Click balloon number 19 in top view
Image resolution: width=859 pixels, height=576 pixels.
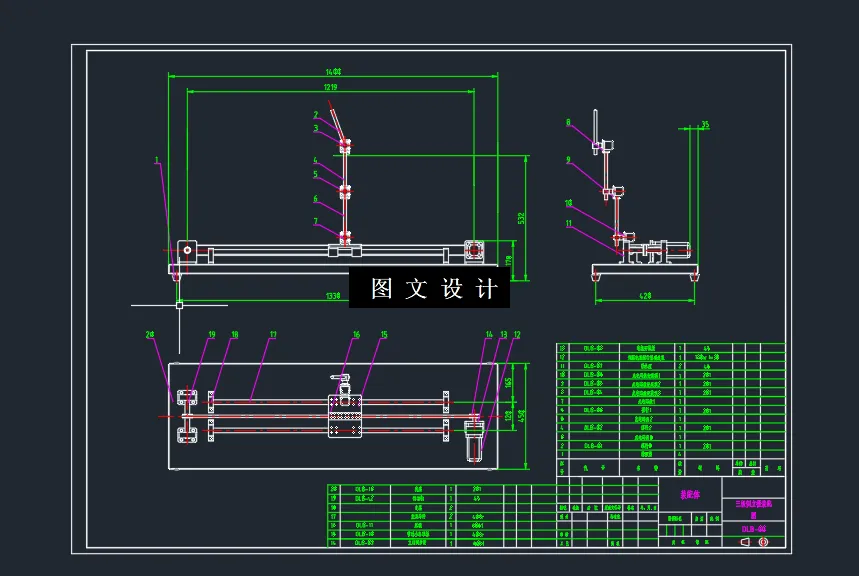pyautogui.click(x=212, y=334)
